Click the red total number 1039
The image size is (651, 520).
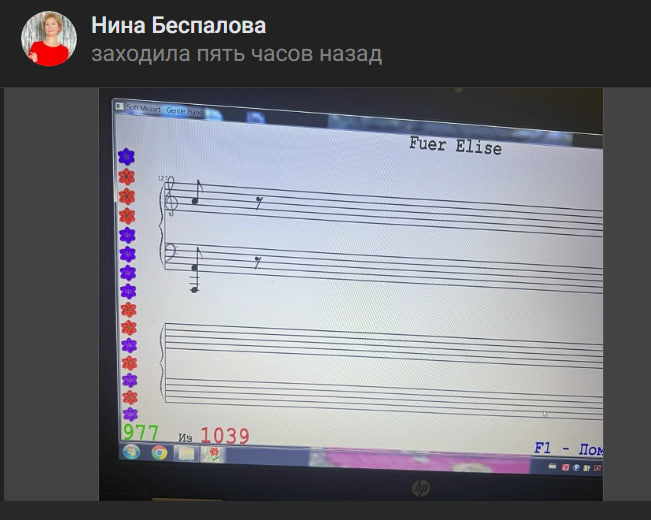point(225,436)
